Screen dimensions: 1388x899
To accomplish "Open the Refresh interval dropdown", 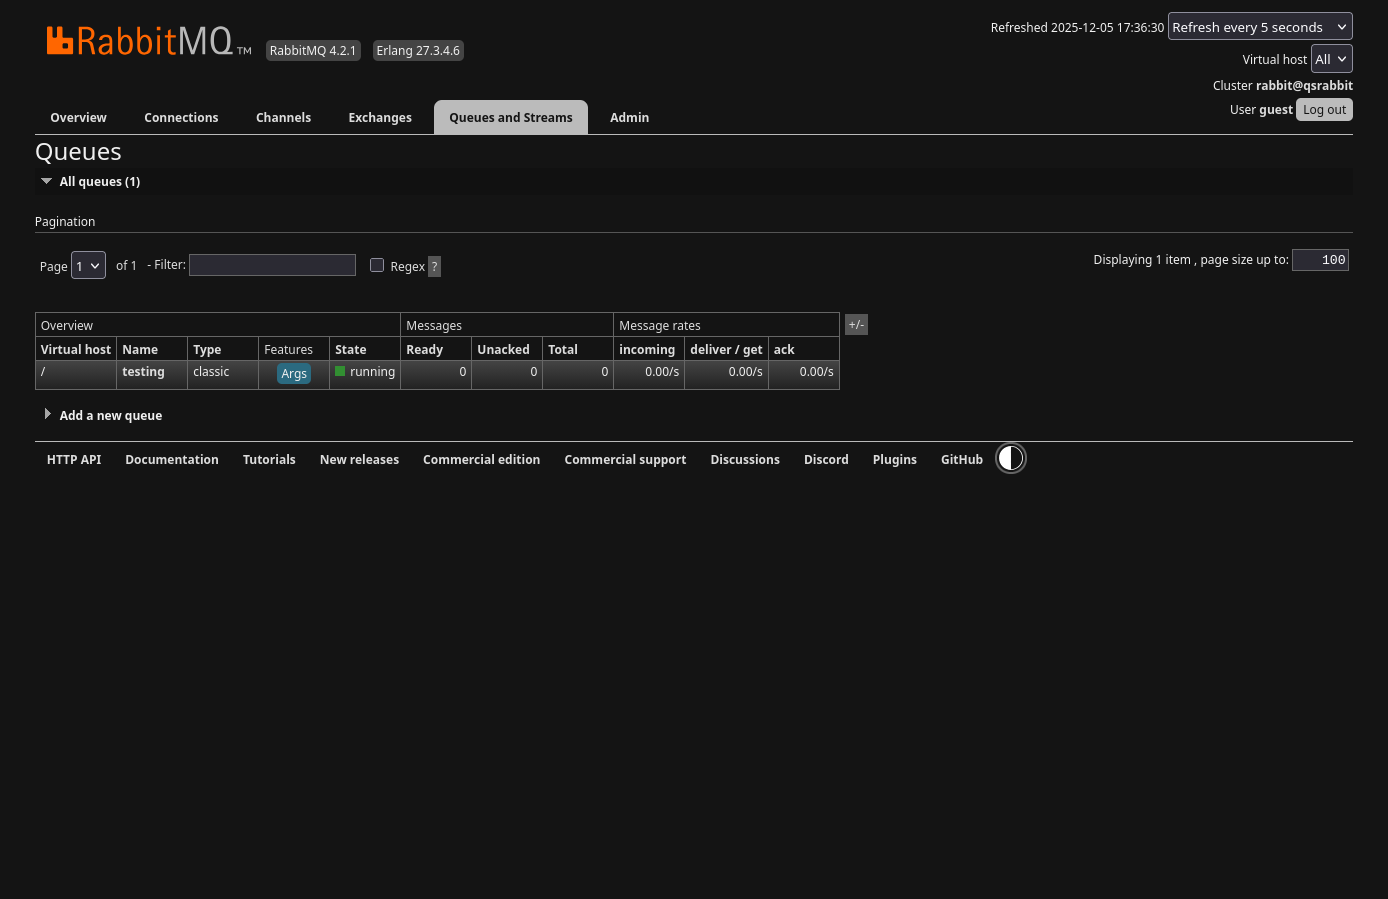I will click(x=1259, y=27).
